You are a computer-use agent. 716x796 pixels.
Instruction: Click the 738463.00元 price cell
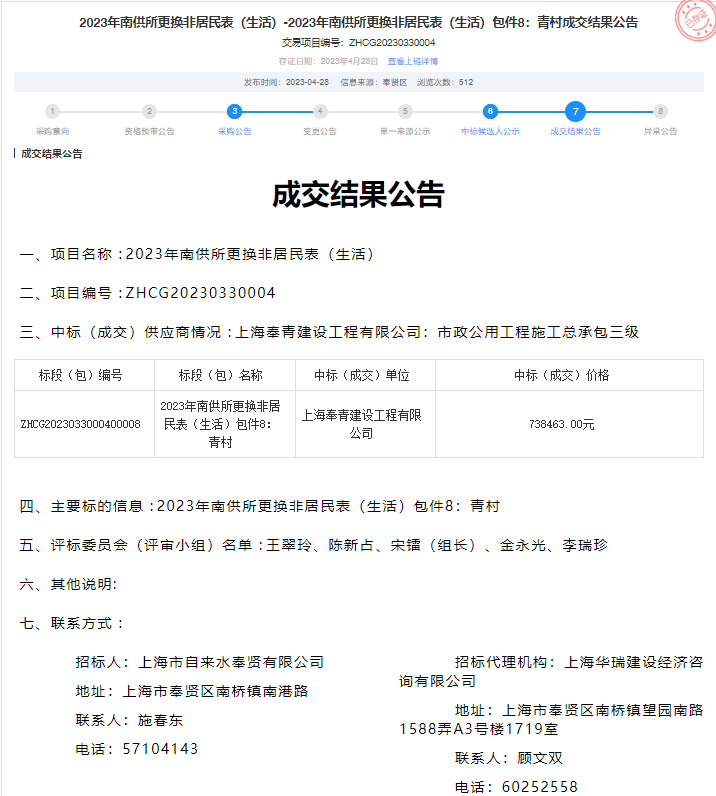click(561, 424)
